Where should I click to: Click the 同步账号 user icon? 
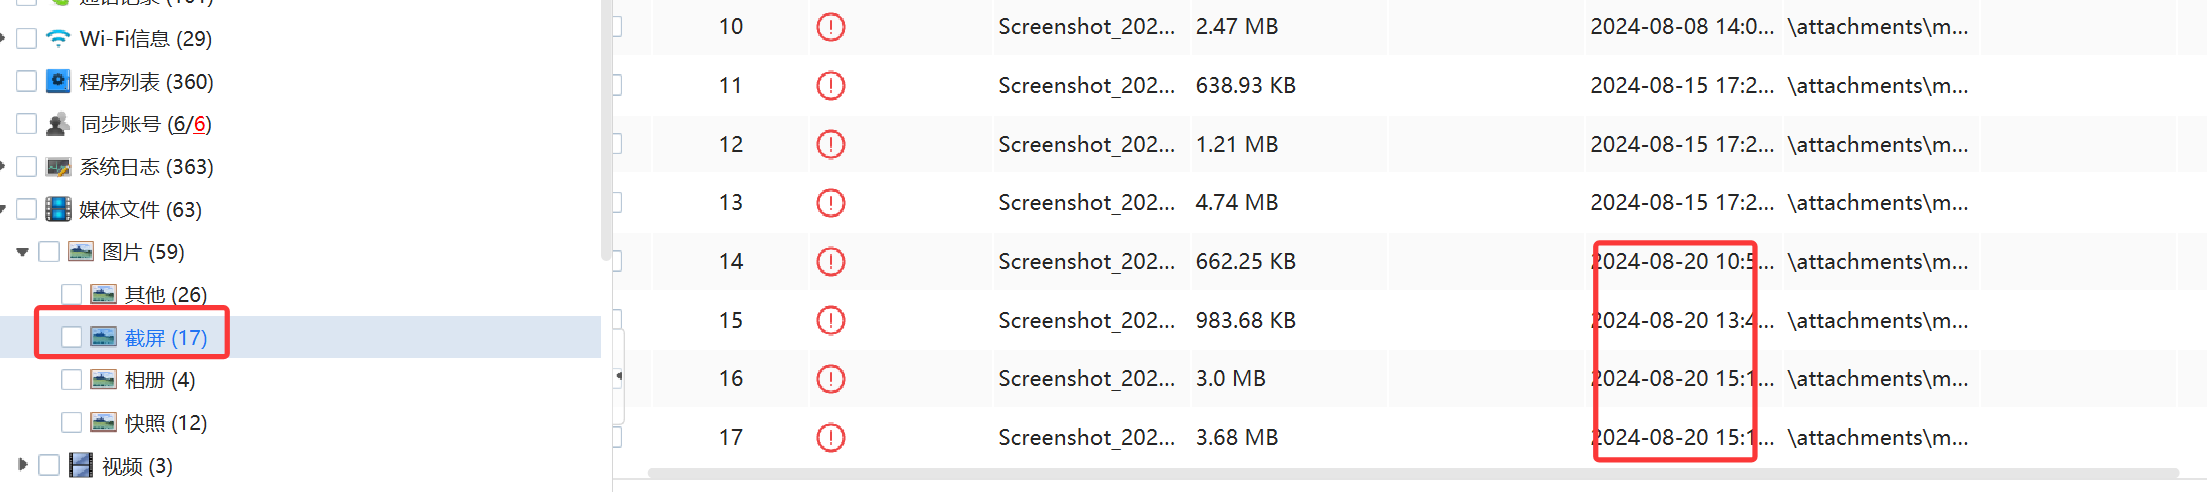59,124
